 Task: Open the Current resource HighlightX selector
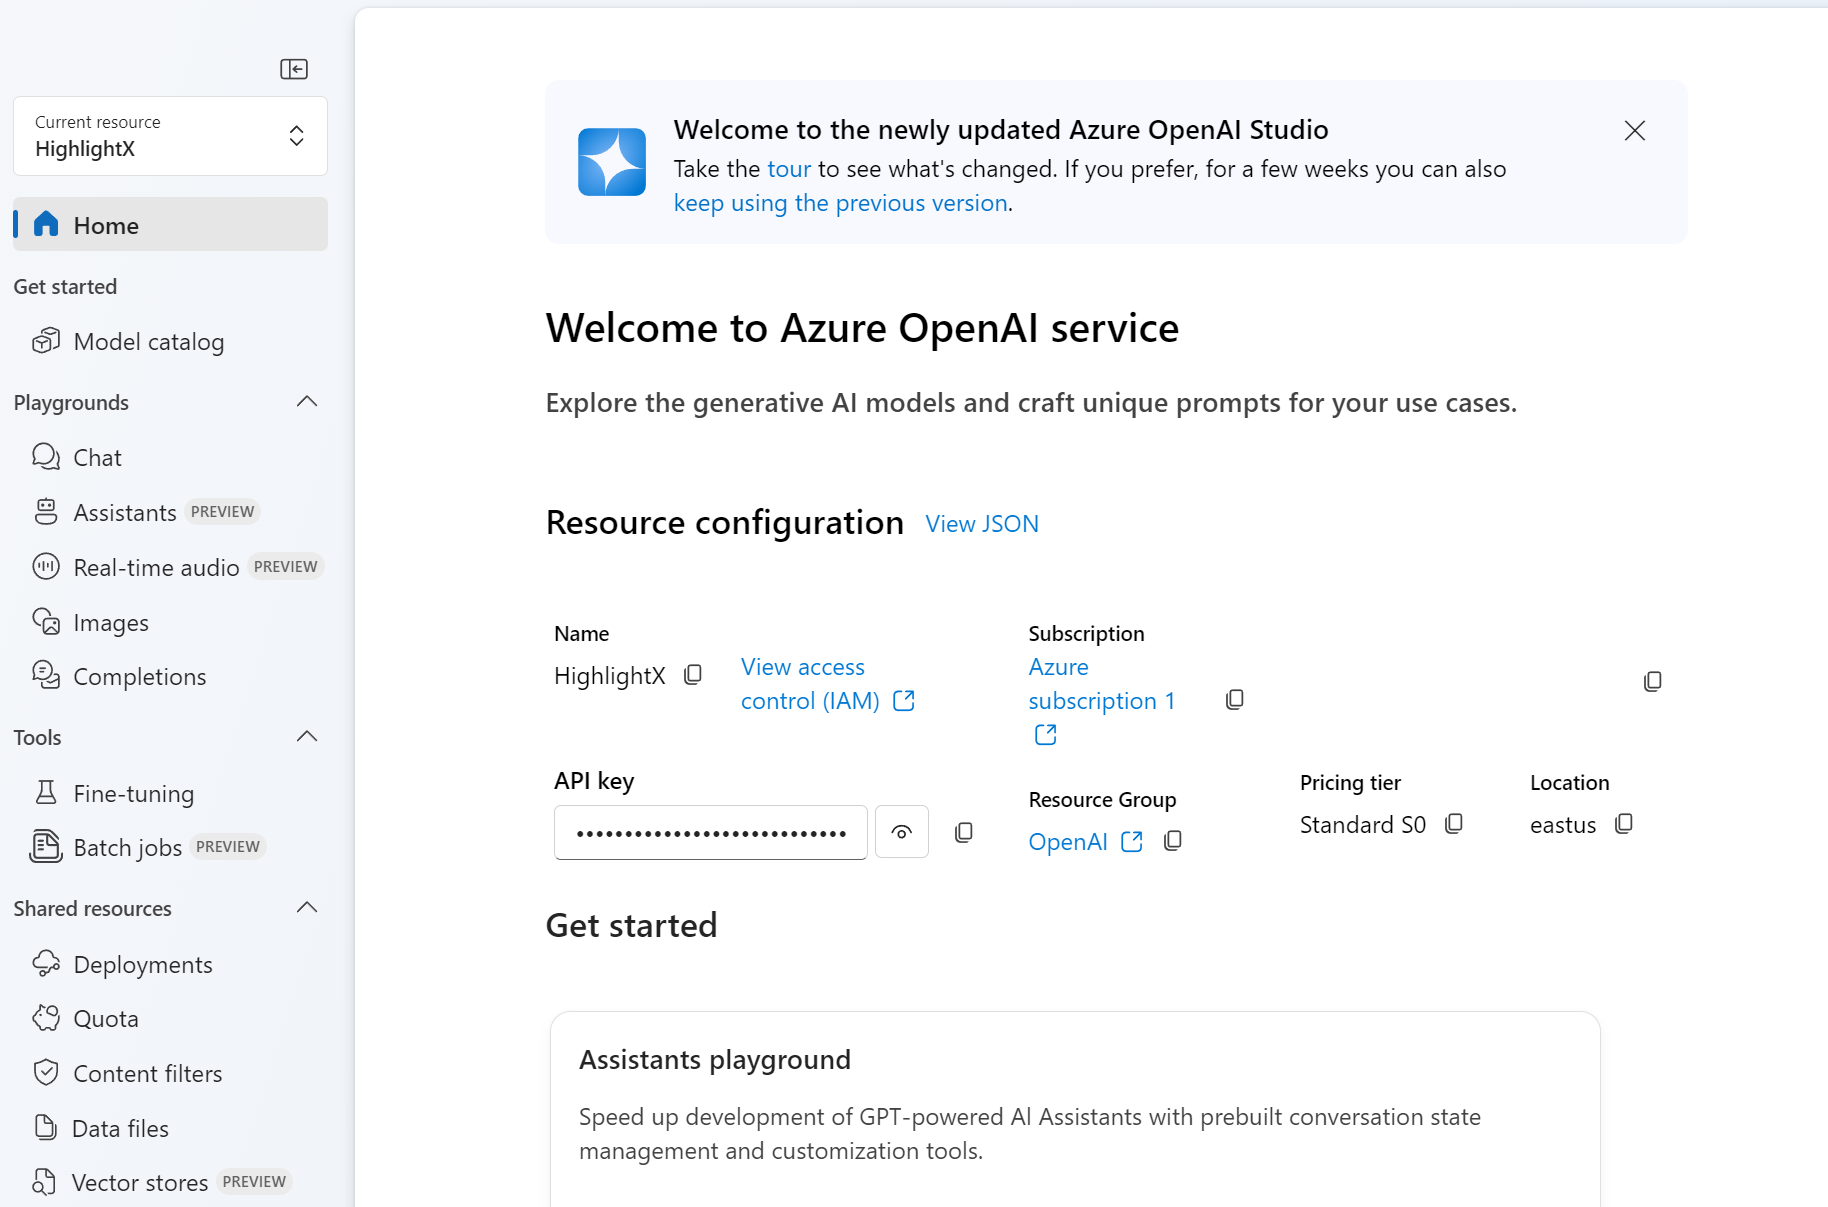170,136
